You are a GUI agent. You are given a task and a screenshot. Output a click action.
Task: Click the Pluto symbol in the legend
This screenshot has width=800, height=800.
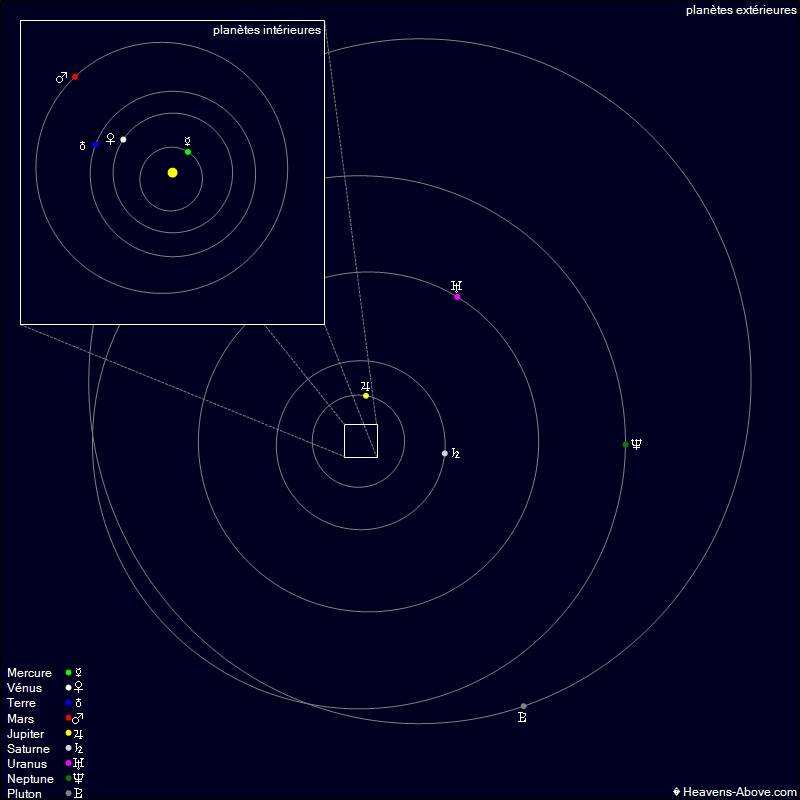click(x=79, y=794)
